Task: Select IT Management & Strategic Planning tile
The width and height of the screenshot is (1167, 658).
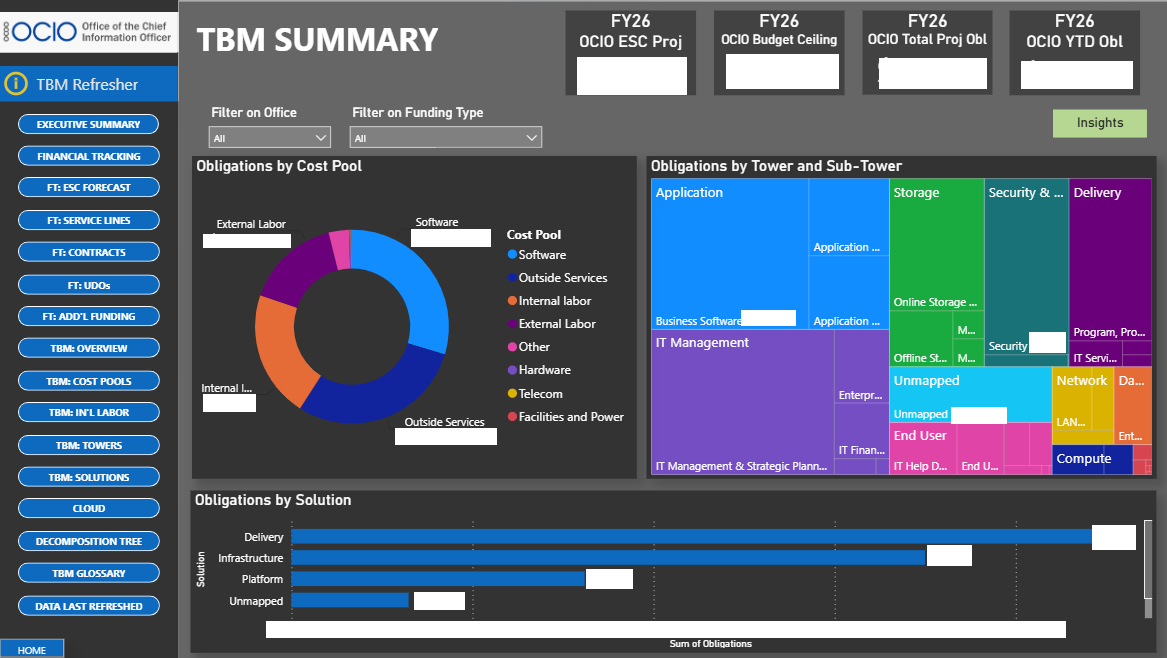Action: point(743,402)
